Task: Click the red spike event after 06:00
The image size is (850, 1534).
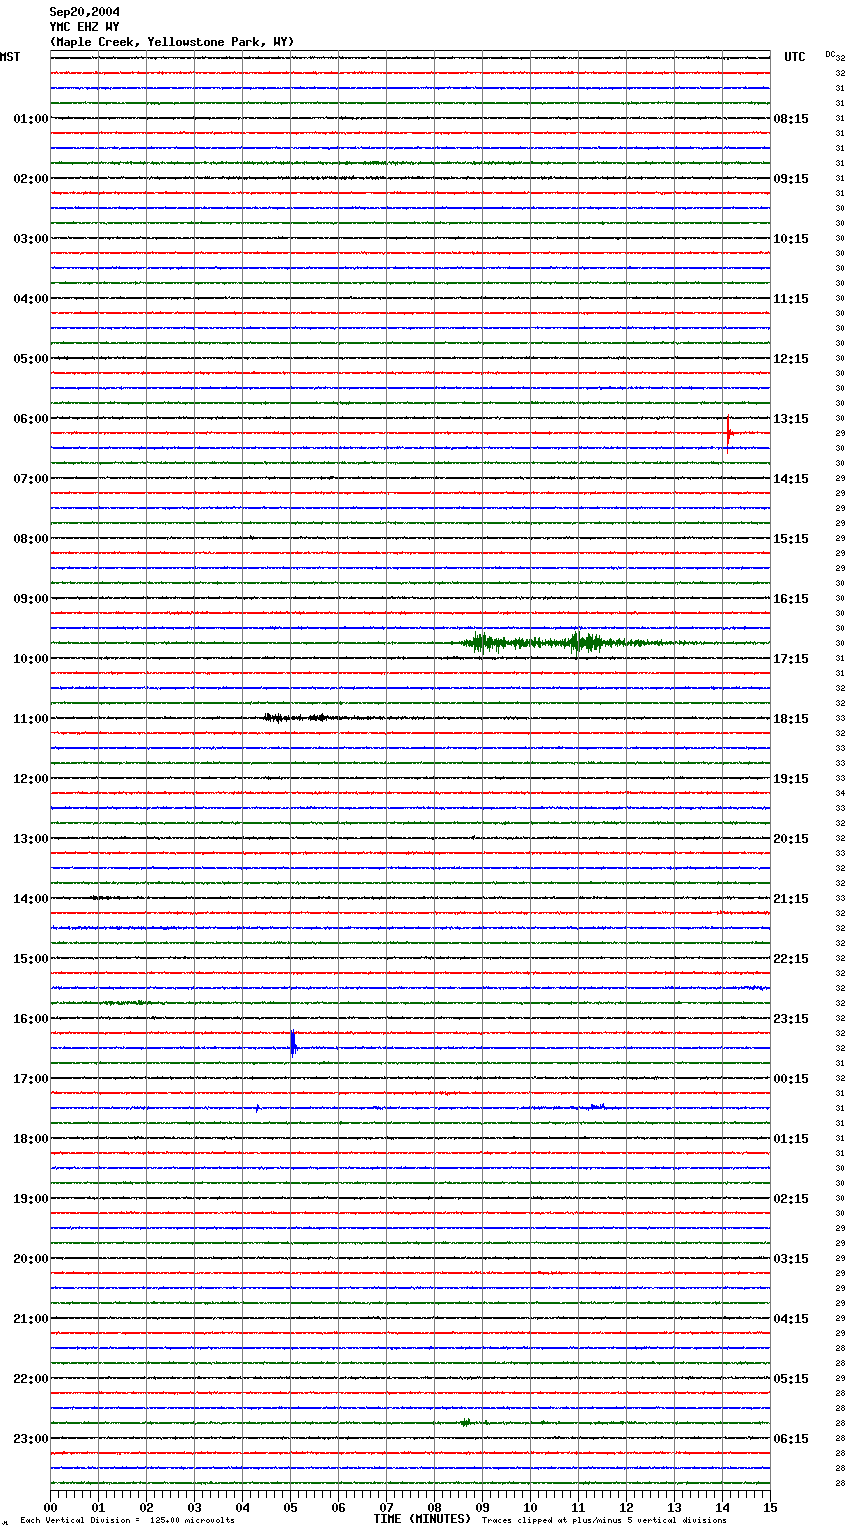Action: [729, 432]
